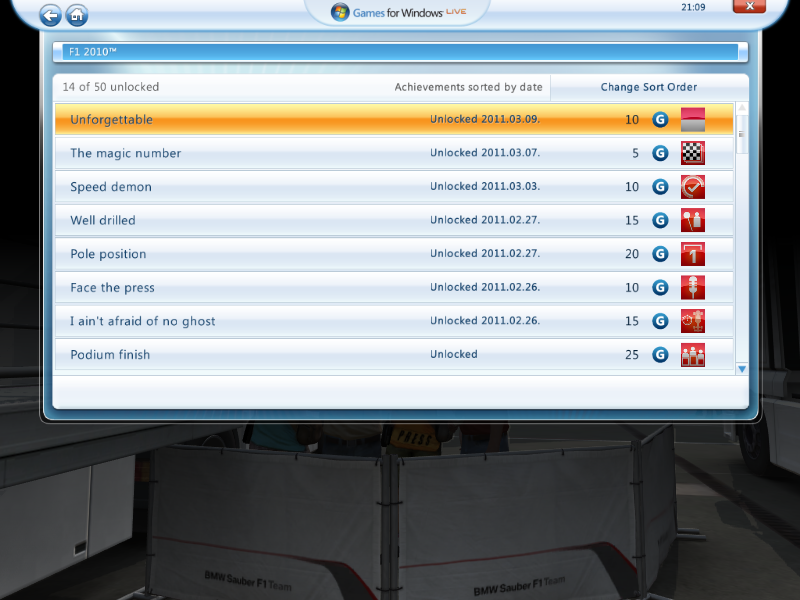Screen dimensions: 800x600
Task: Click the 21:09 clock display
Action: (693, 7)
